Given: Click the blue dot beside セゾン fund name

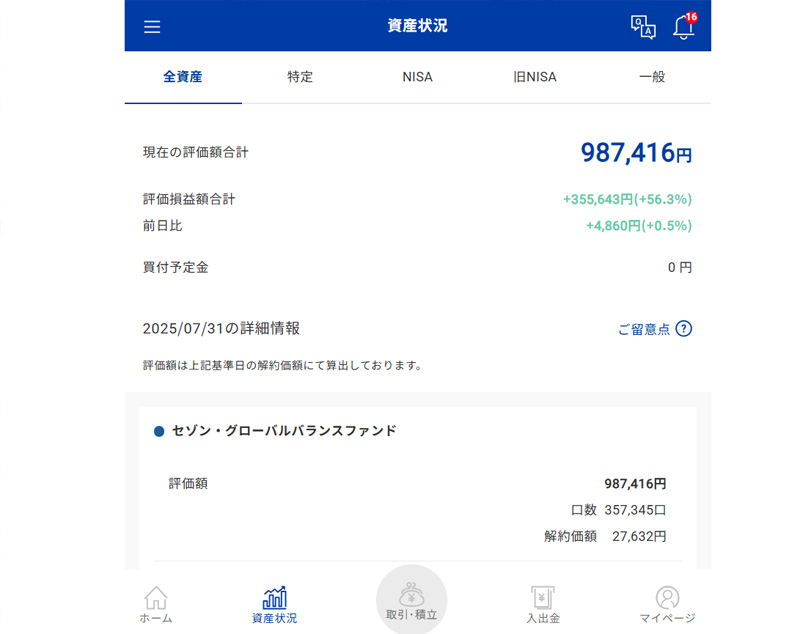Looking at the screenshot, I should [159, 432].
